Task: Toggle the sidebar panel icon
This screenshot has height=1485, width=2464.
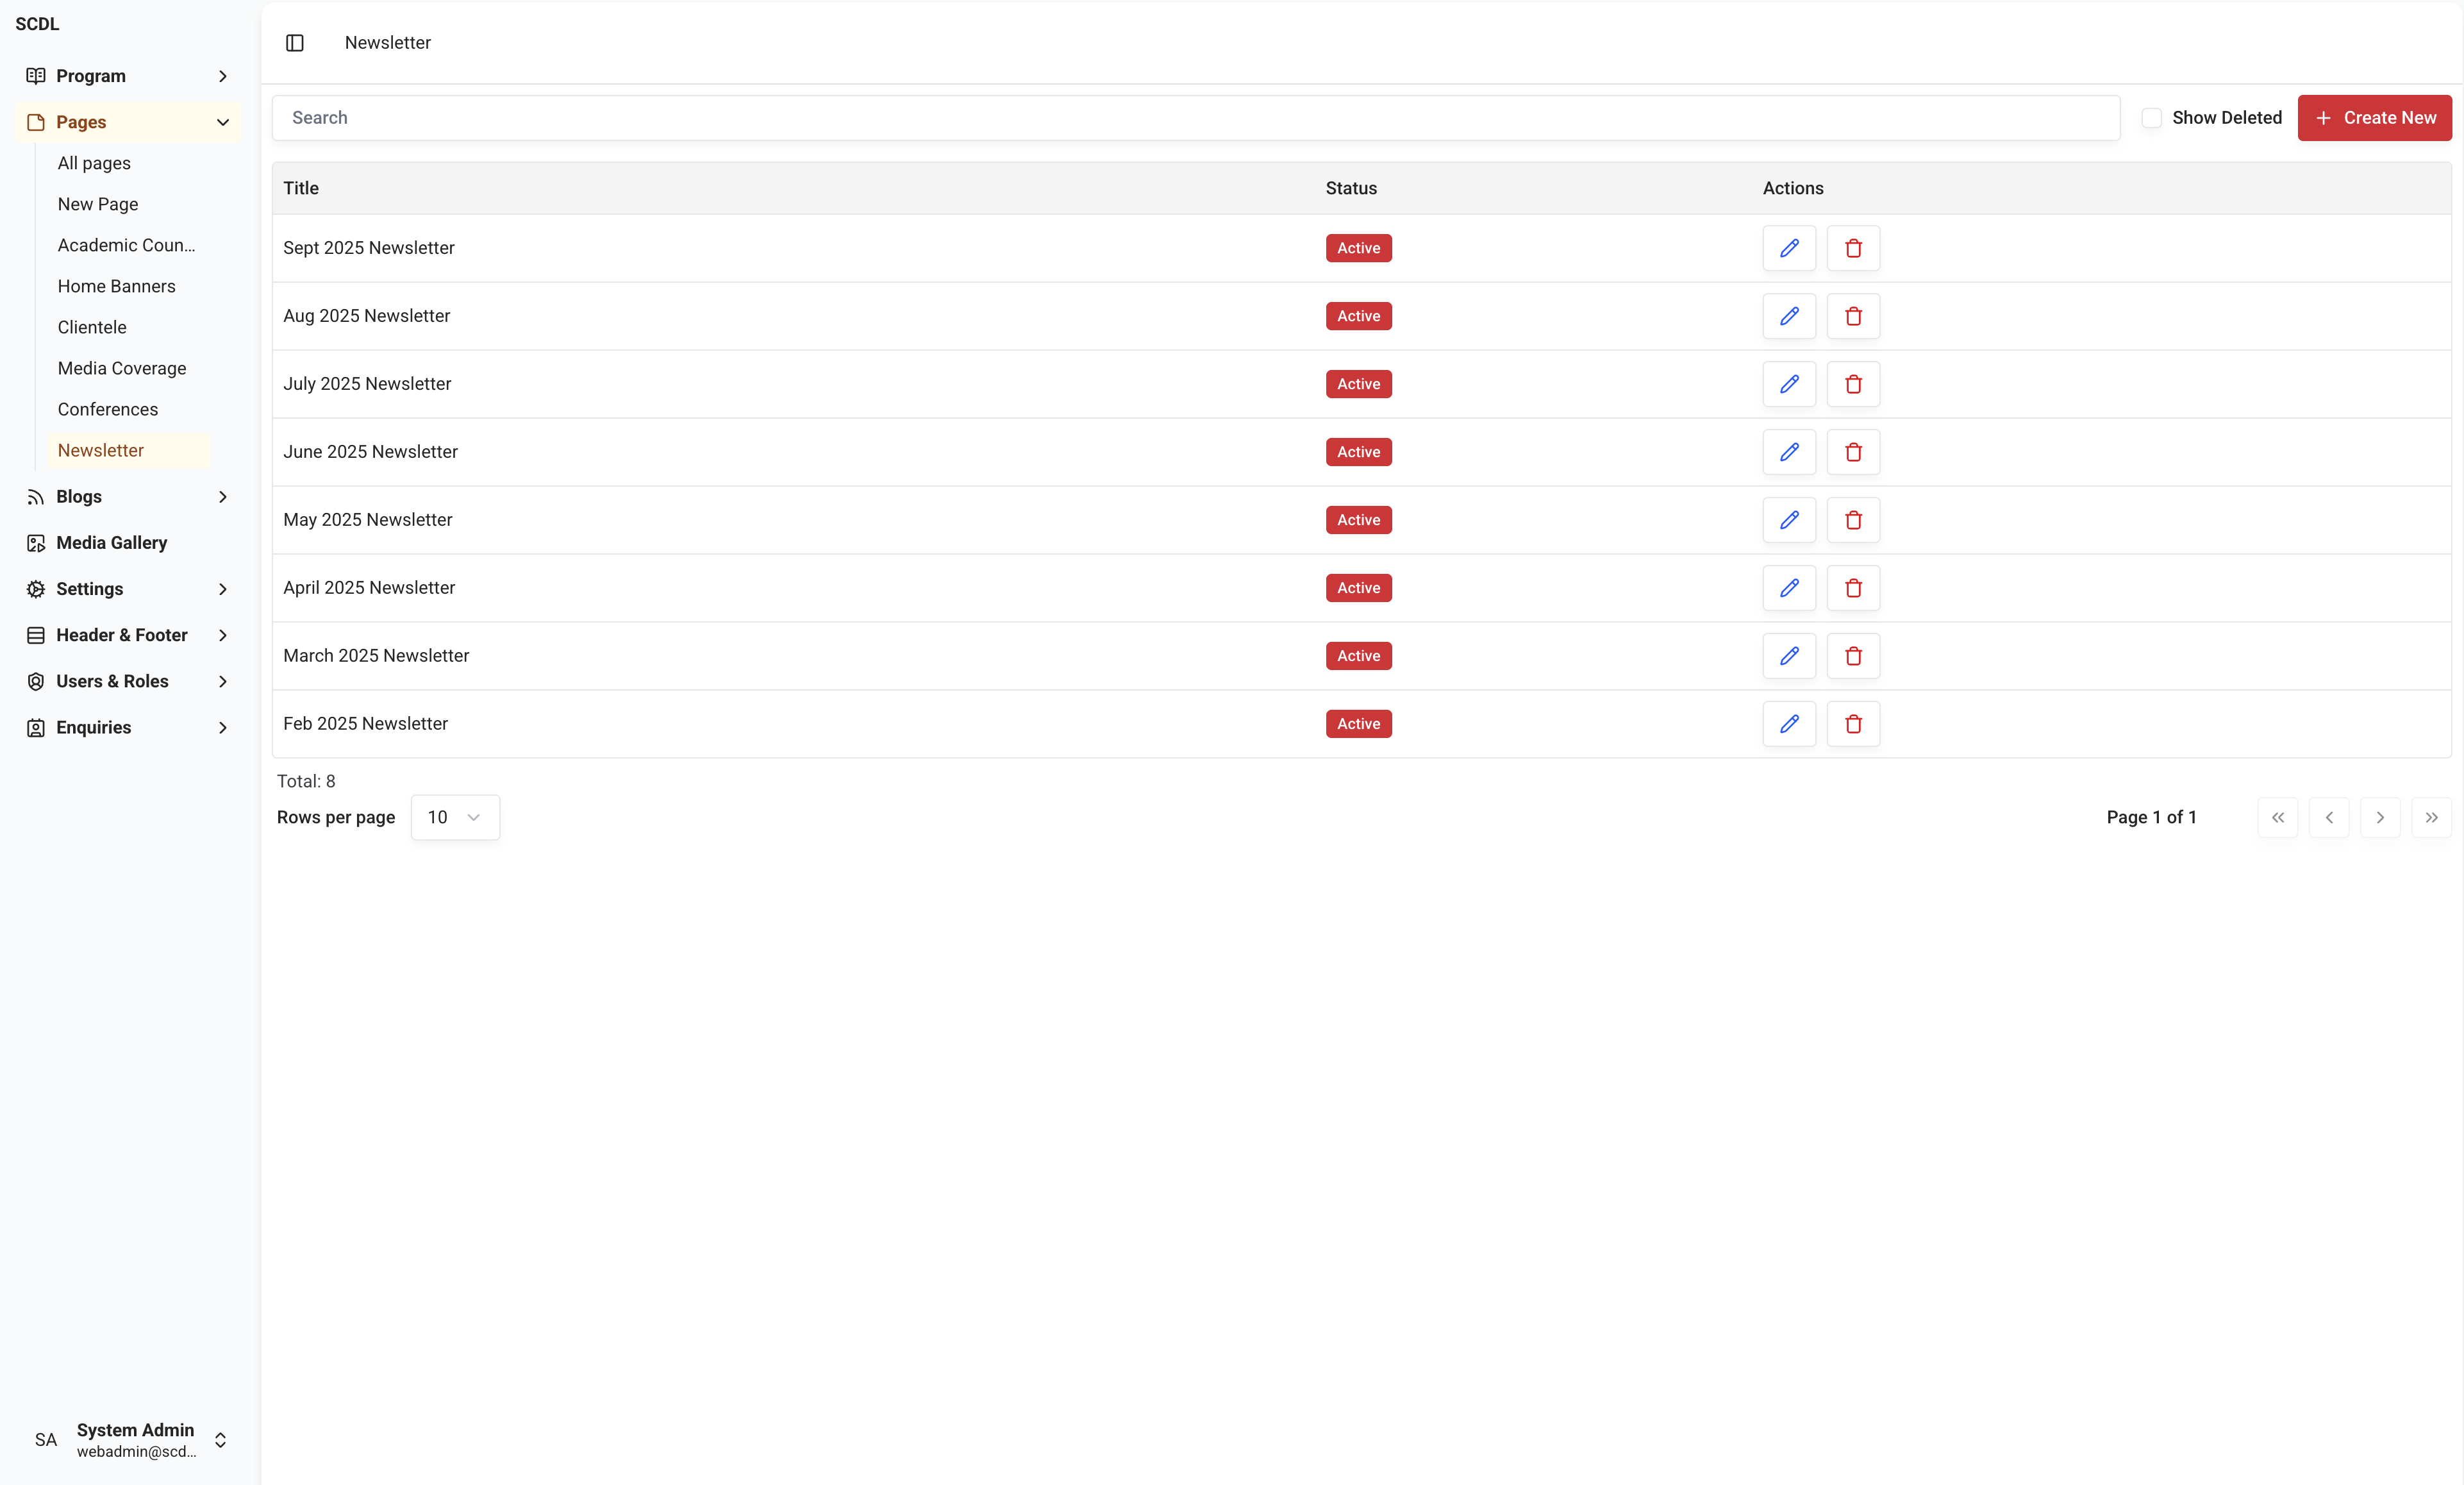Action: pos(294,43)
